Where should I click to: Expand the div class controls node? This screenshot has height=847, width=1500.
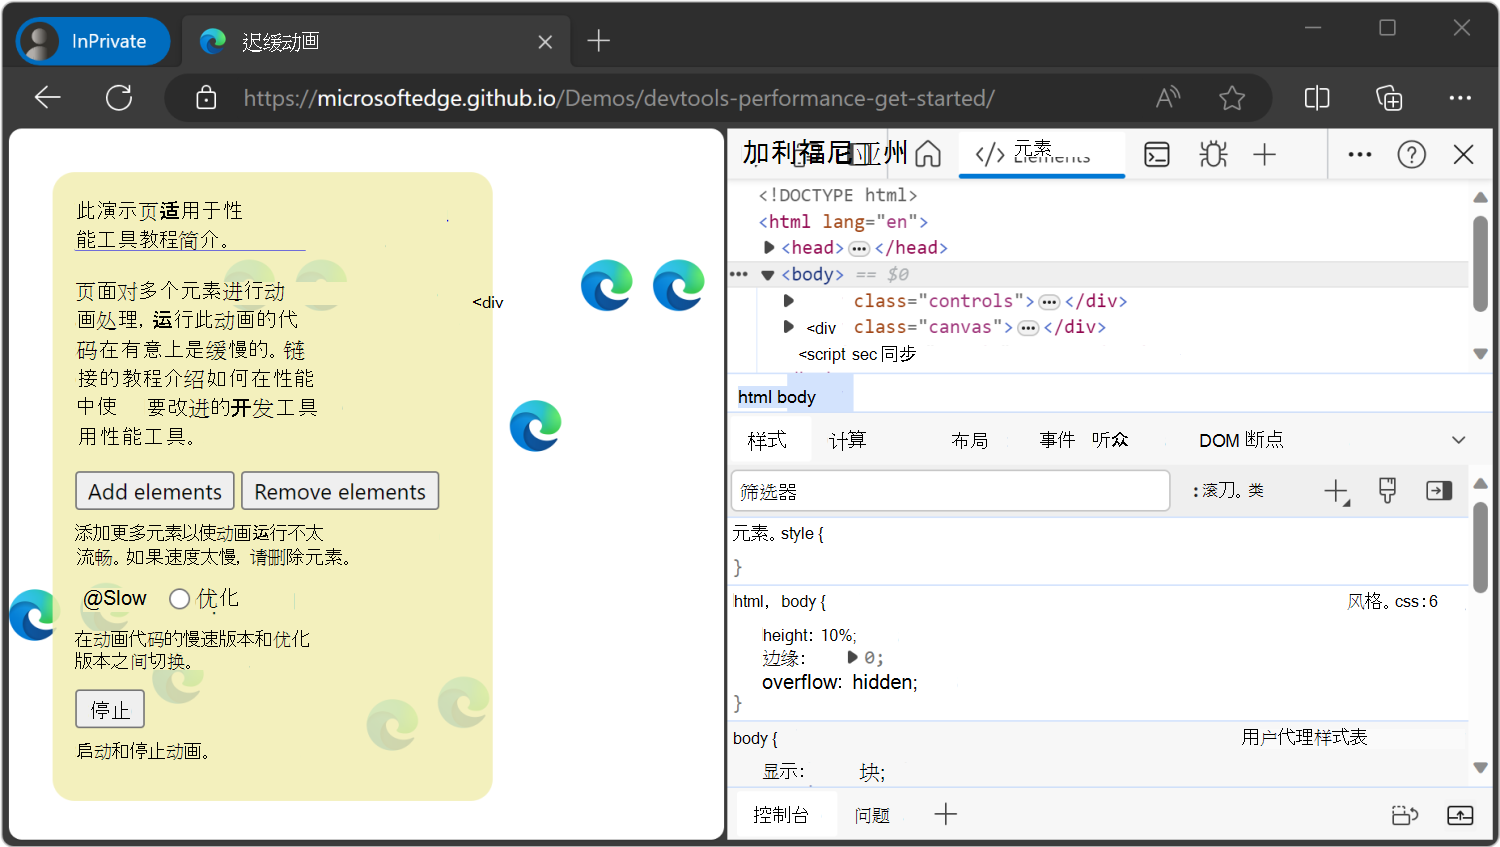(x=788, y=300)
